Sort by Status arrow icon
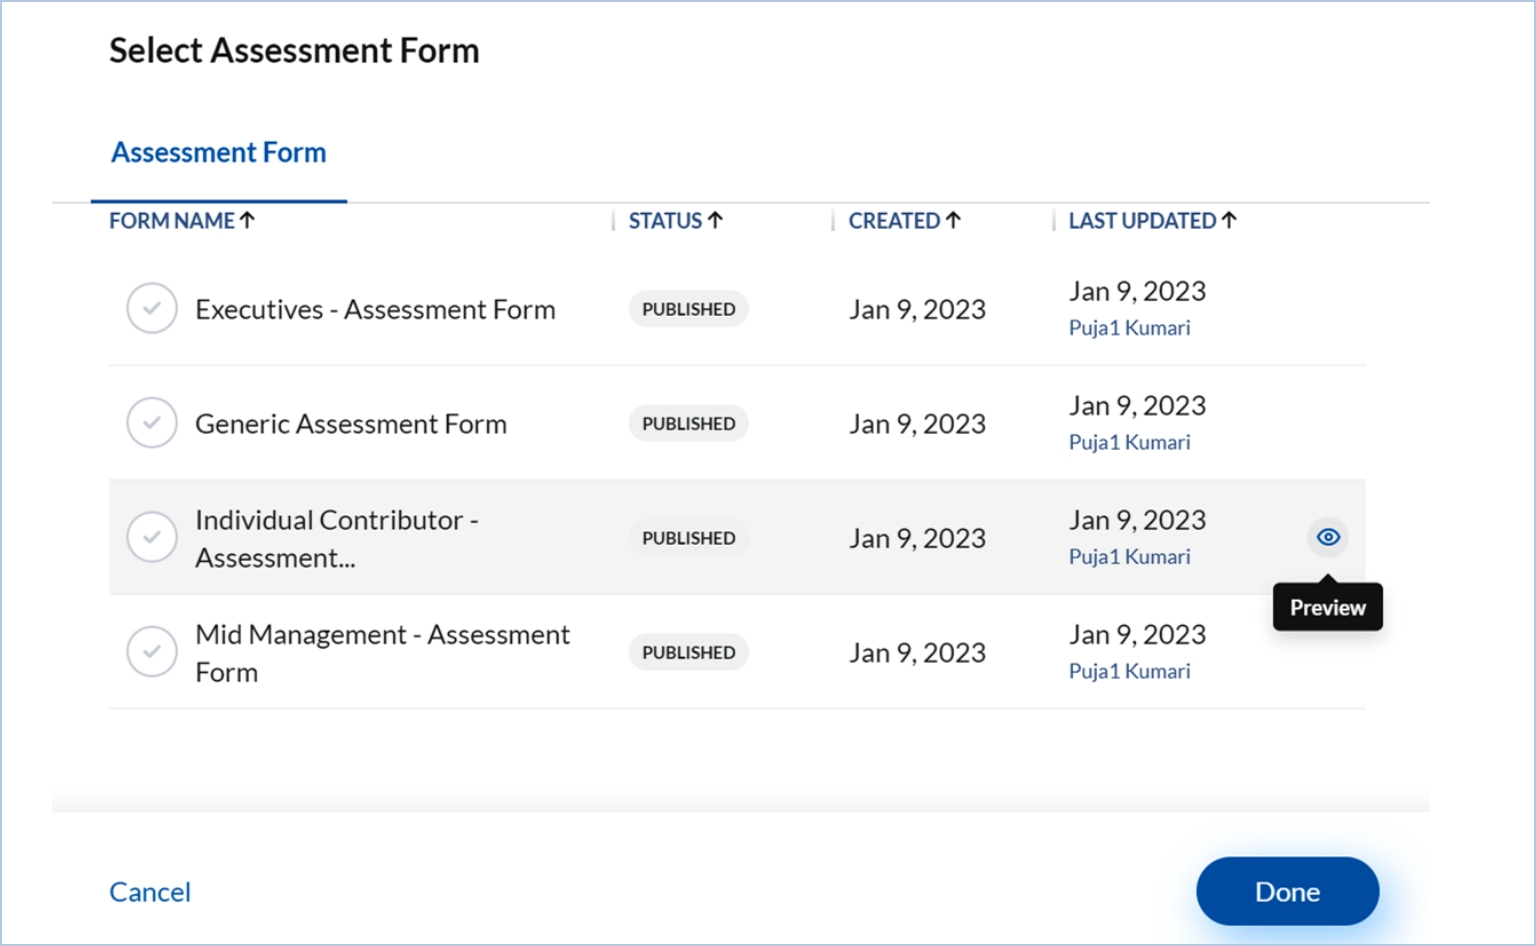Screen dimensions: 1536x946 715,220
